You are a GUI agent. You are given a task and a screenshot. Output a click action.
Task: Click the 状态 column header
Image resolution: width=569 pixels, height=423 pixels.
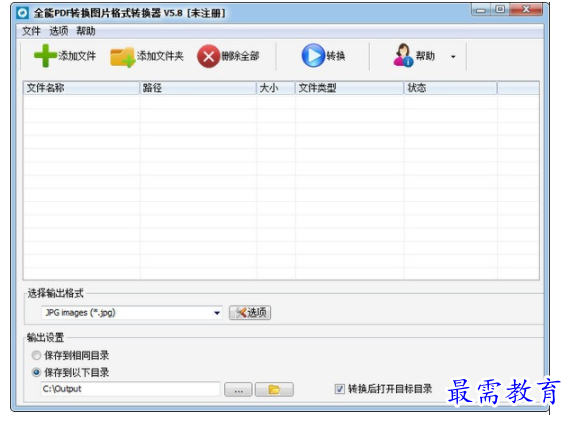click(450, 88)
